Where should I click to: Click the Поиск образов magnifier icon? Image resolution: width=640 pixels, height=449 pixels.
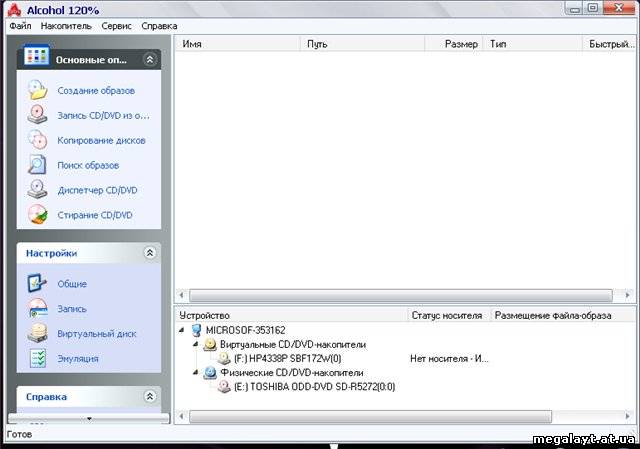[x=37, y=164]
